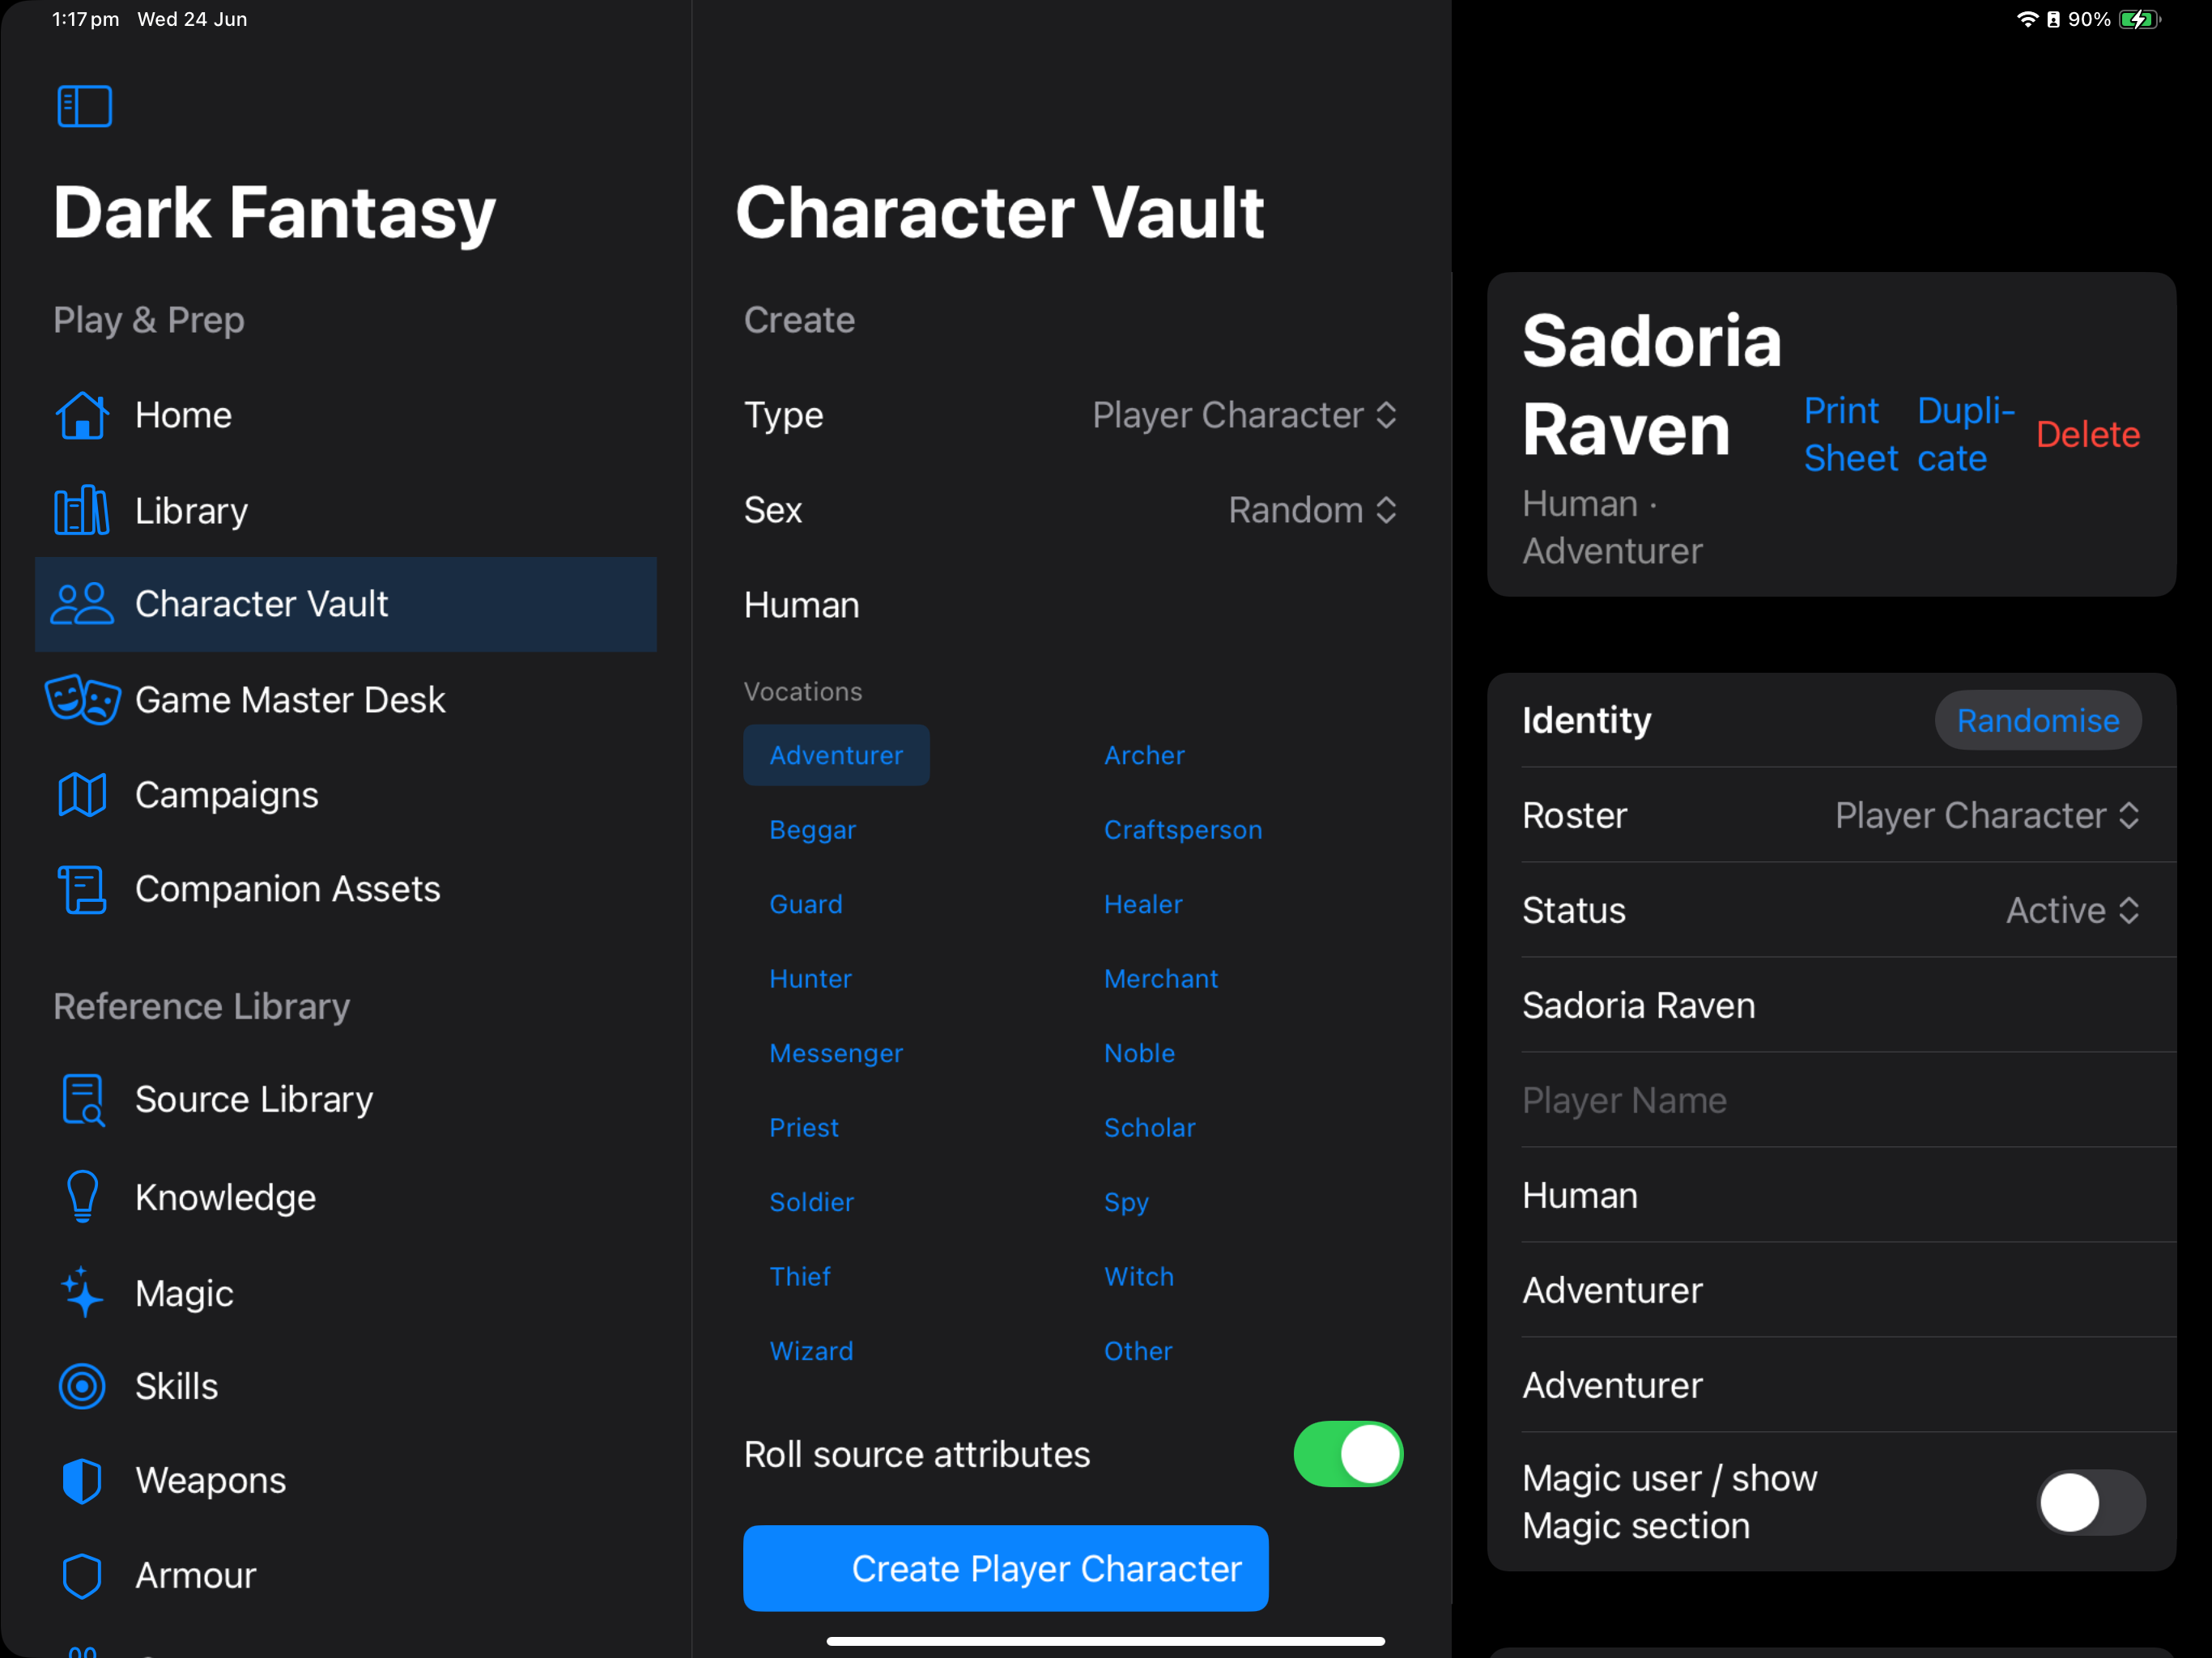Select Noble vocation
The width and height of the screenshot is (2212, 1658).
(x=1139, y=1053)
